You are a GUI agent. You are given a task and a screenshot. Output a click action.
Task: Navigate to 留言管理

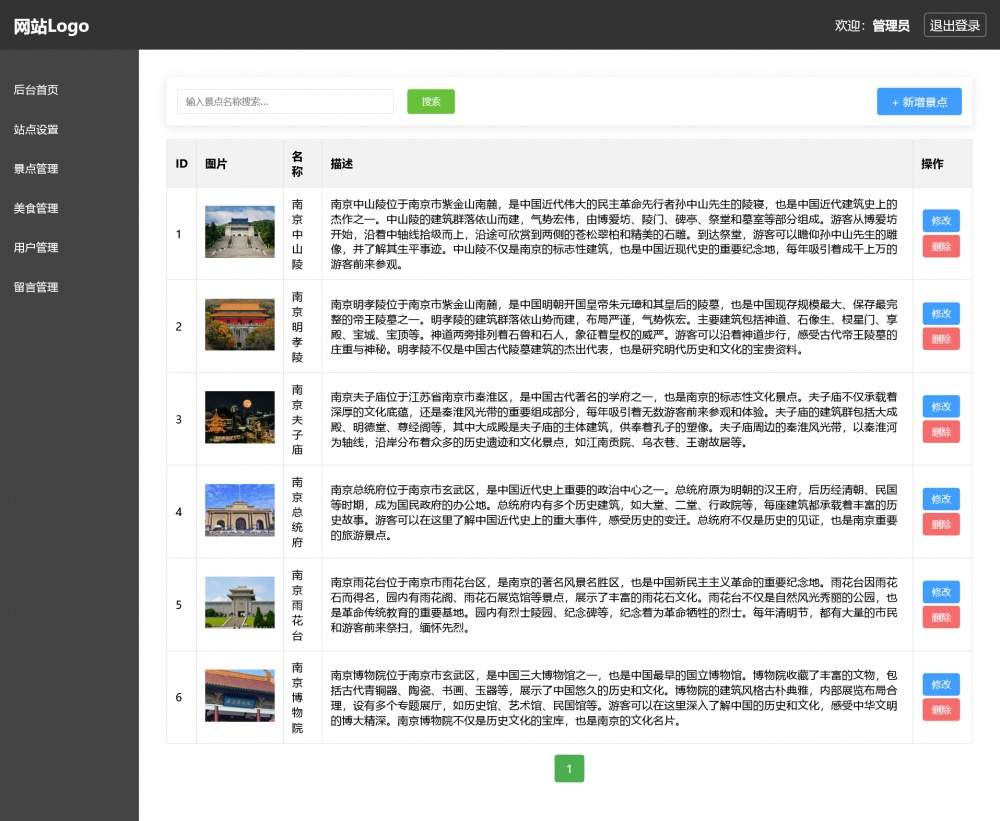(x=36, y=288)
